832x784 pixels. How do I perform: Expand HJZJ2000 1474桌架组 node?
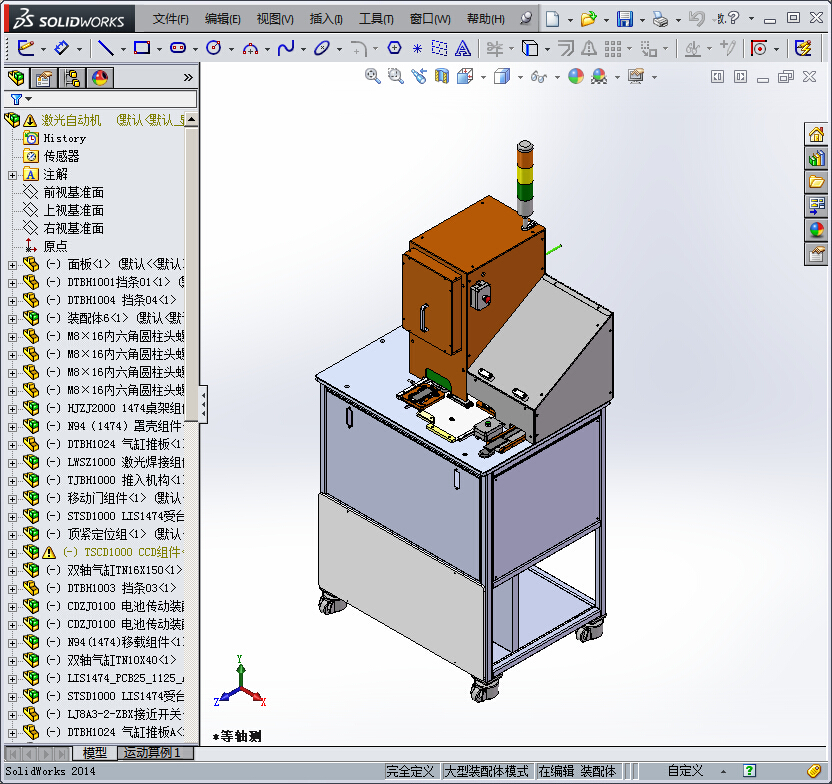click(12, 409)
